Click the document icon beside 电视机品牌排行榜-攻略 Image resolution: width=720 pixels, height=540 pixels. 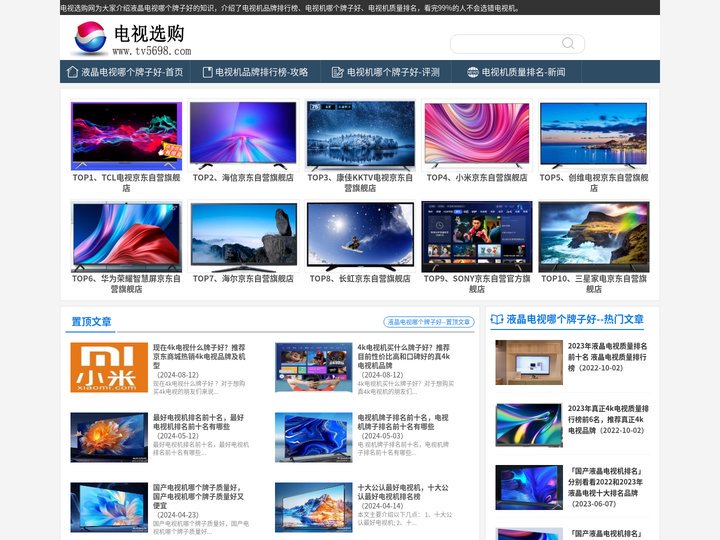(208, 72)
